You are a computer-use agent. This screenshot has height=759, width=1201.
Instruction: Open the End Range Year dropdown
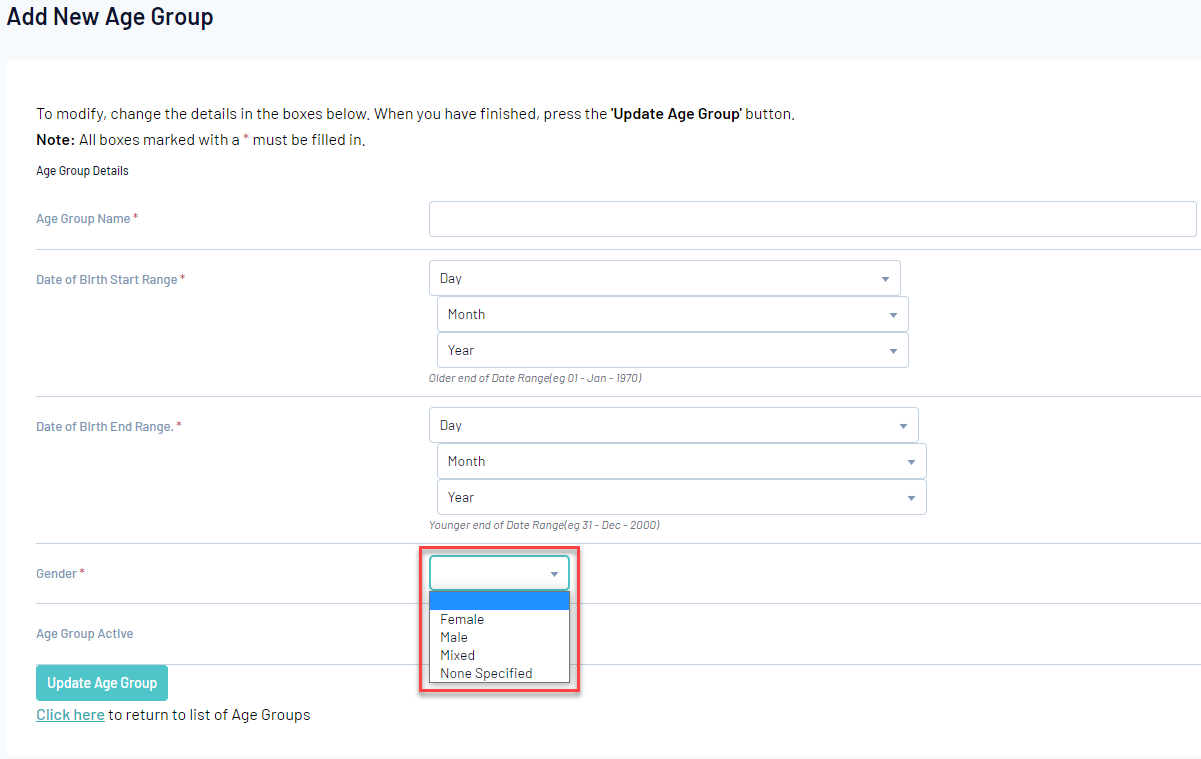pyautogui.click(x=682, y=497)
